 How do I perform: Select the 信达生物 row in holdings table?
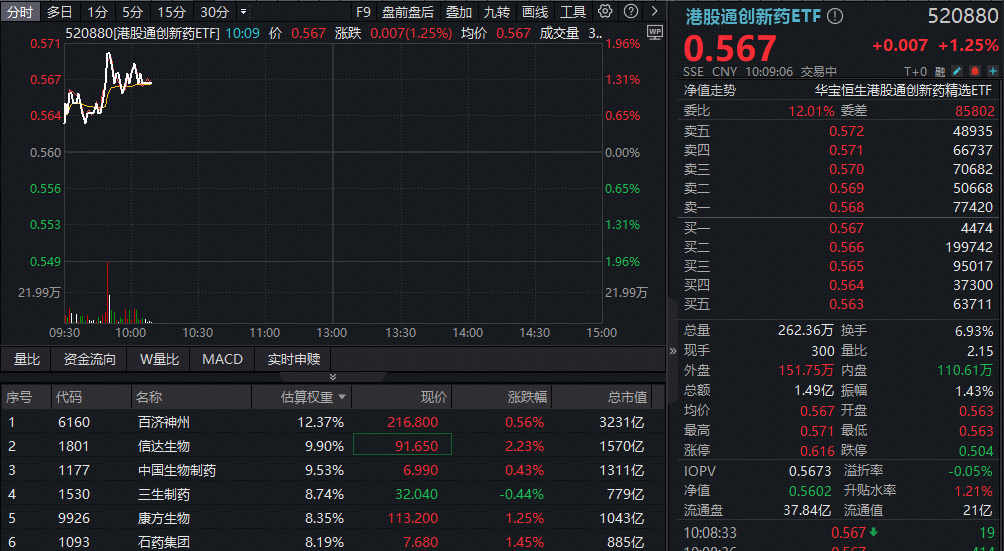[x=164, y=446]
